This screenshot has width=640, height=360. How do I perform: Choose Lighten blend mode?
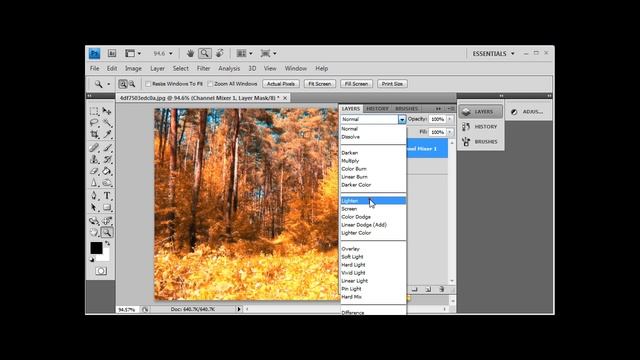[373, 201]
